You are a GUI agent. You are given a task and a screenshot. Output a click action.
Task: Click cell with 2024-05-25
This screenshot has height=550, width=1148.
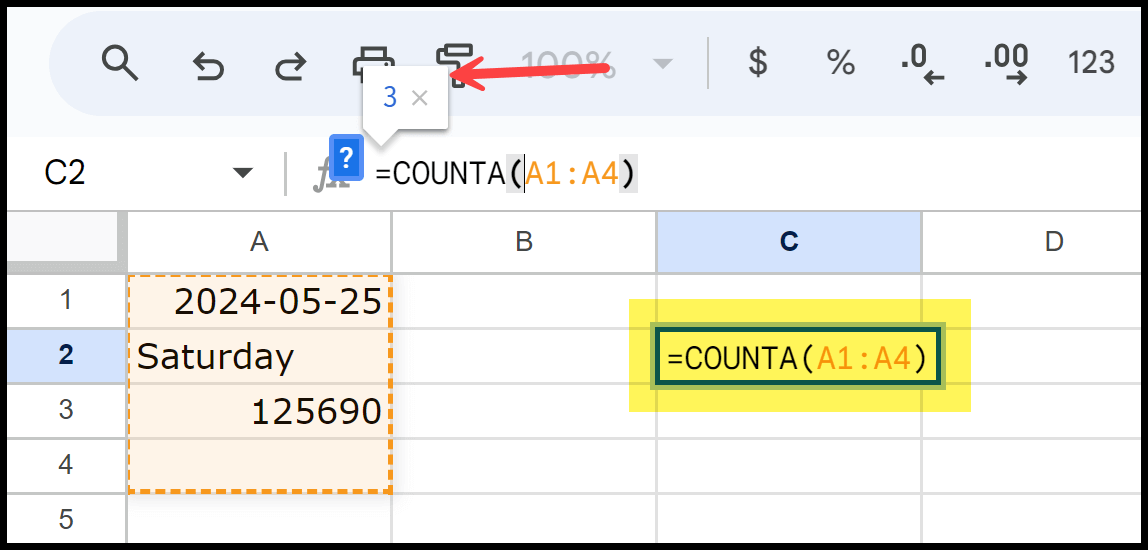[x=259, y=301]
